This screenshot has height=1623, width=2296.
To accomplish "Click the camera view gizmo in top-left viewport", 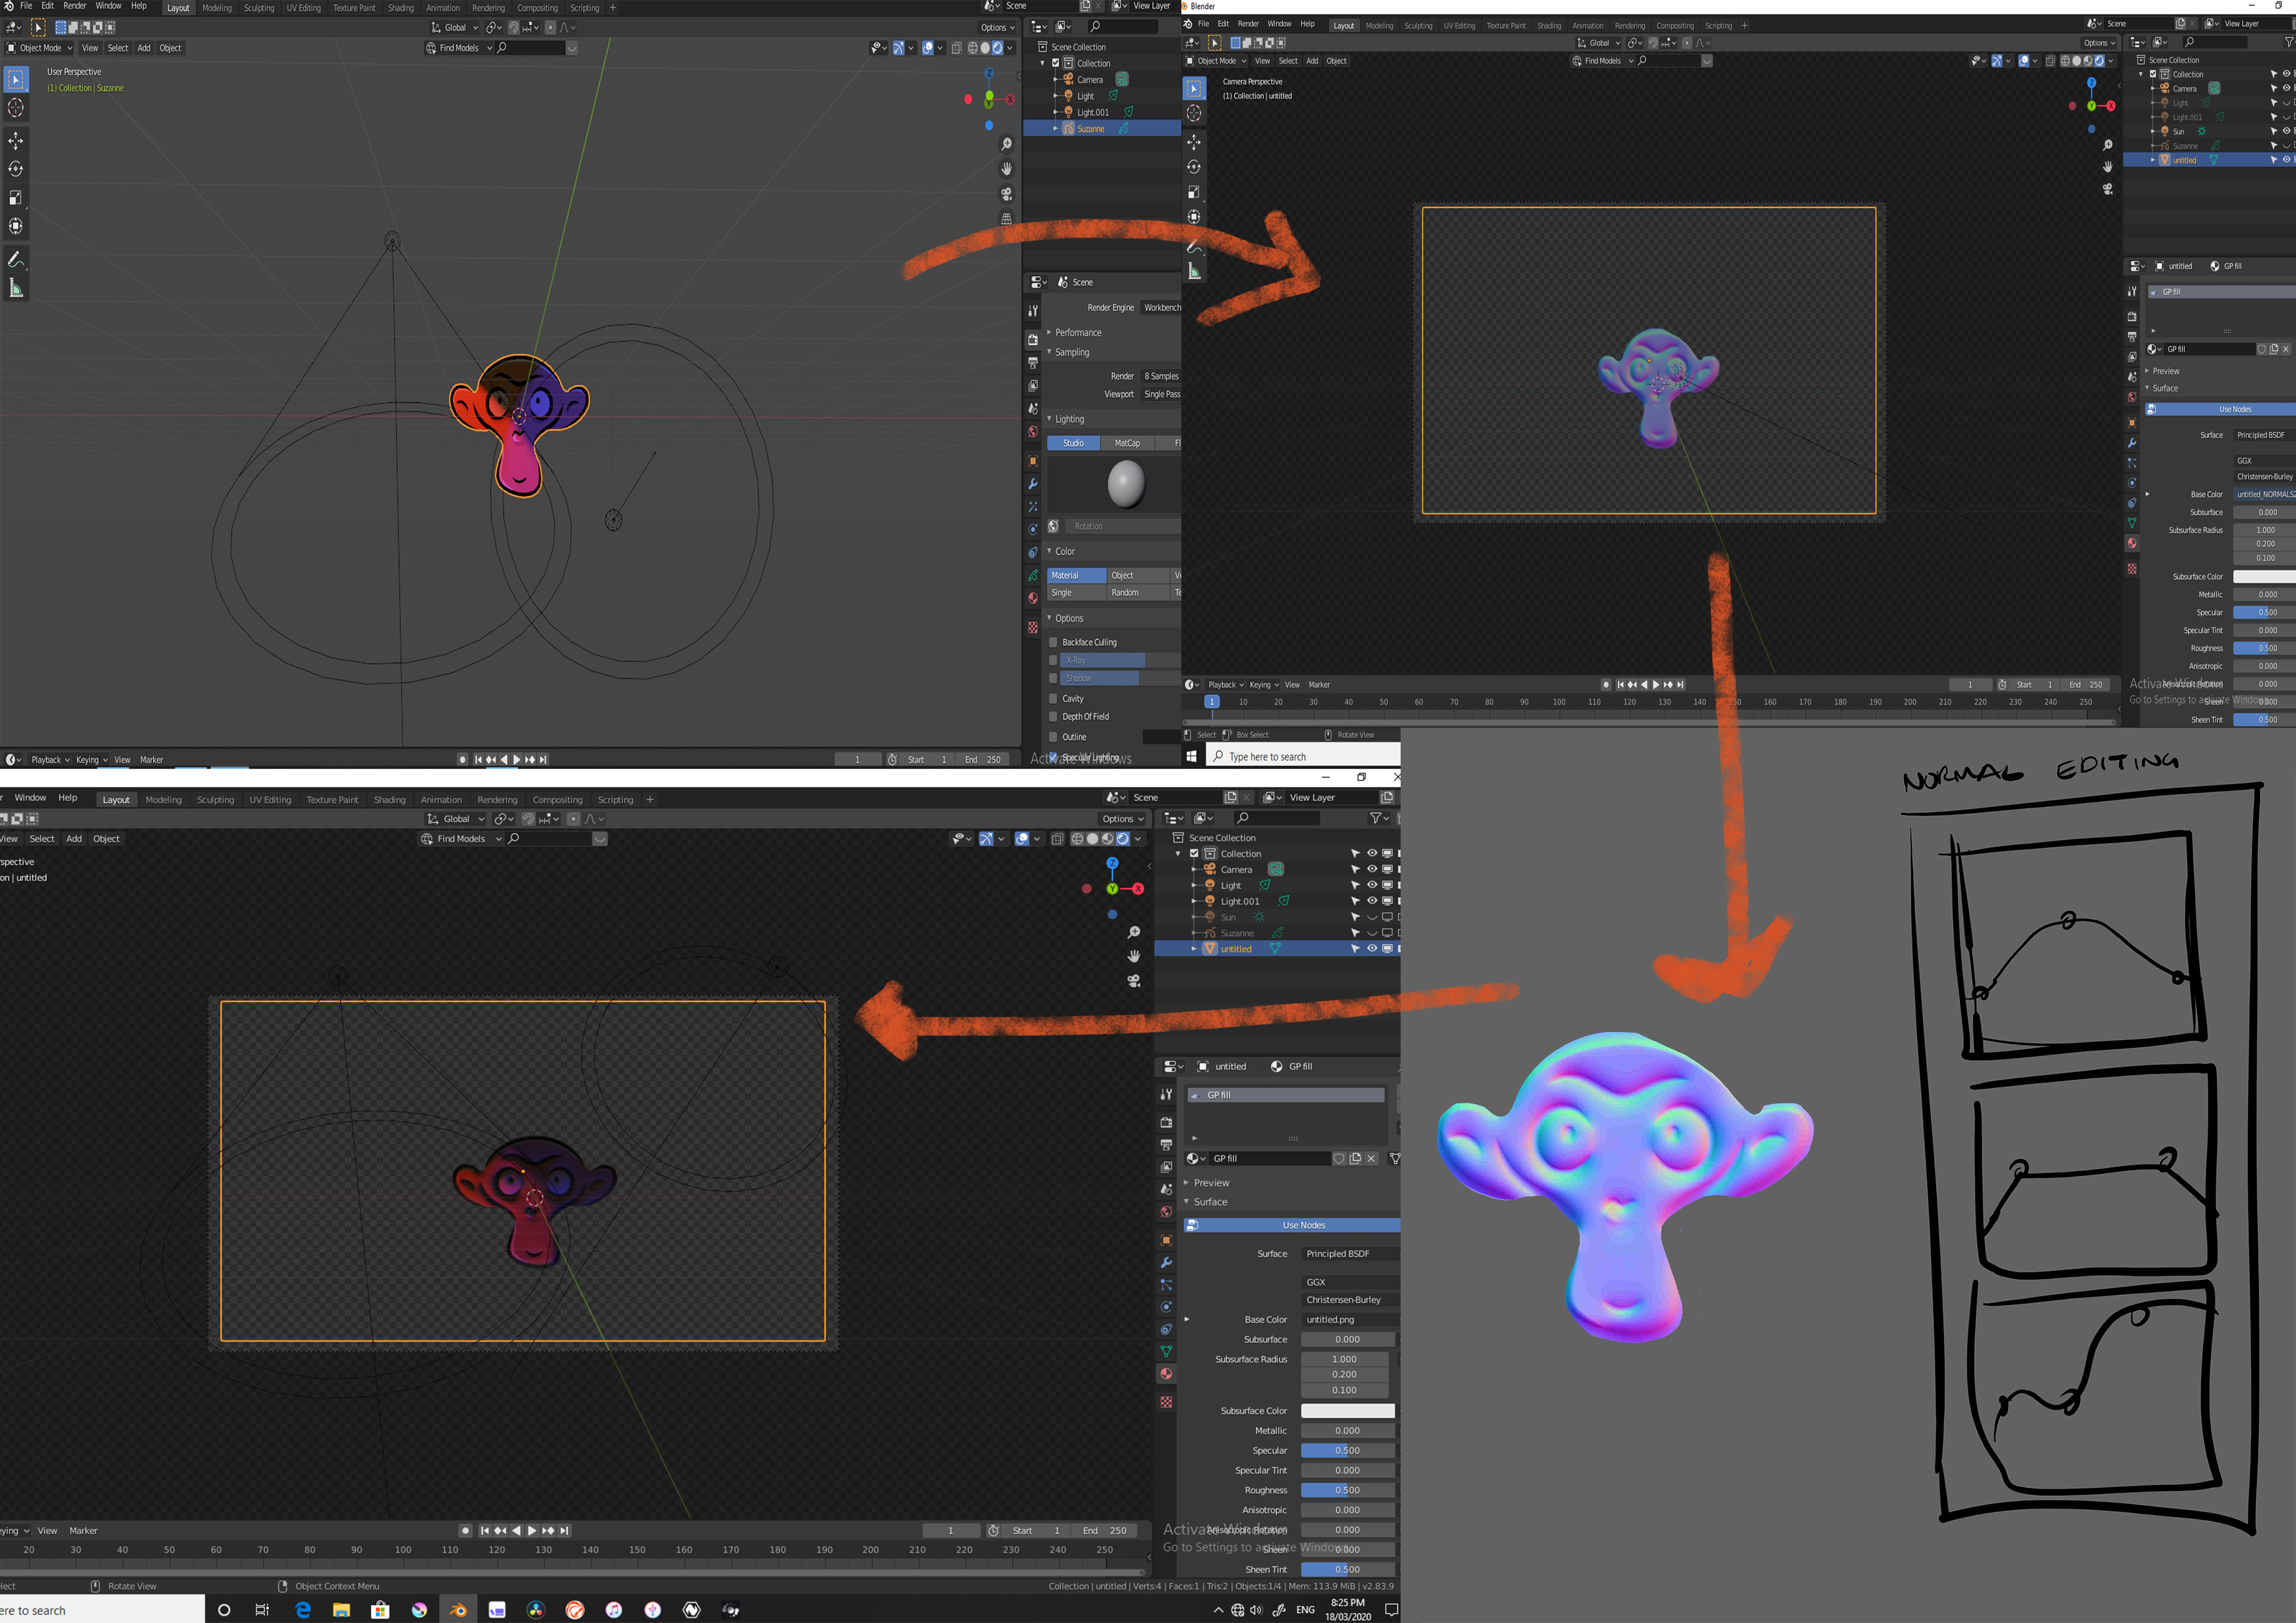I will (1007, 194).
